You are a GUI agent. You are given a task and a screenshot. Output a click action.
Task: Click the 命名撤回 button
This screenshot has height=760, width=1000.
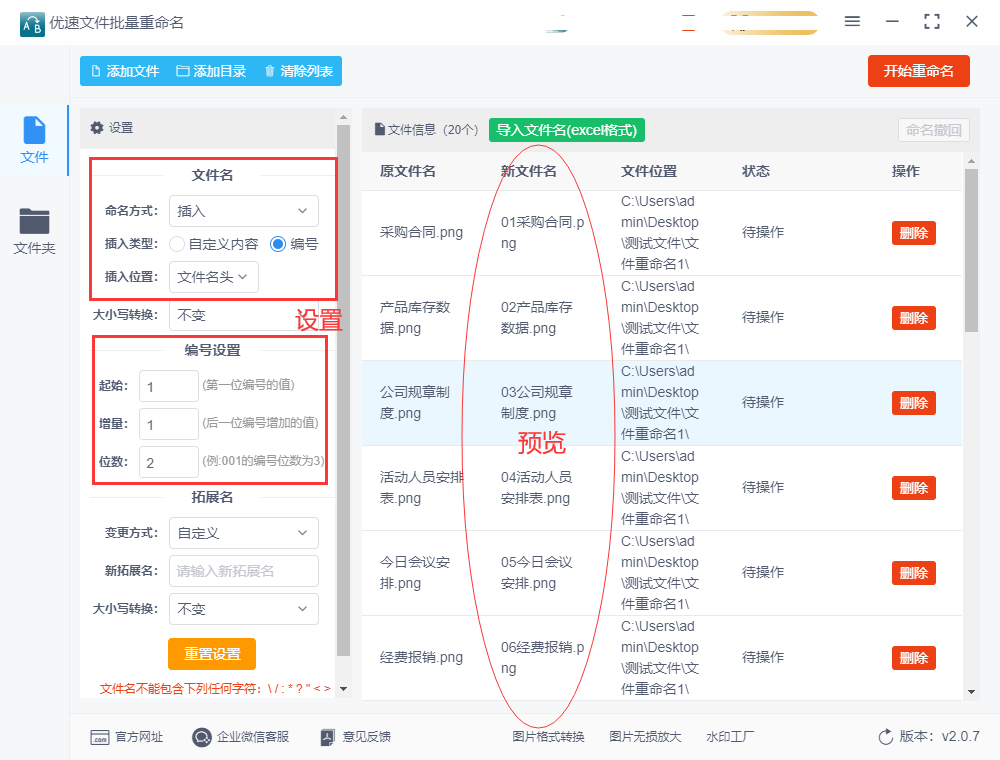(934, 130)
